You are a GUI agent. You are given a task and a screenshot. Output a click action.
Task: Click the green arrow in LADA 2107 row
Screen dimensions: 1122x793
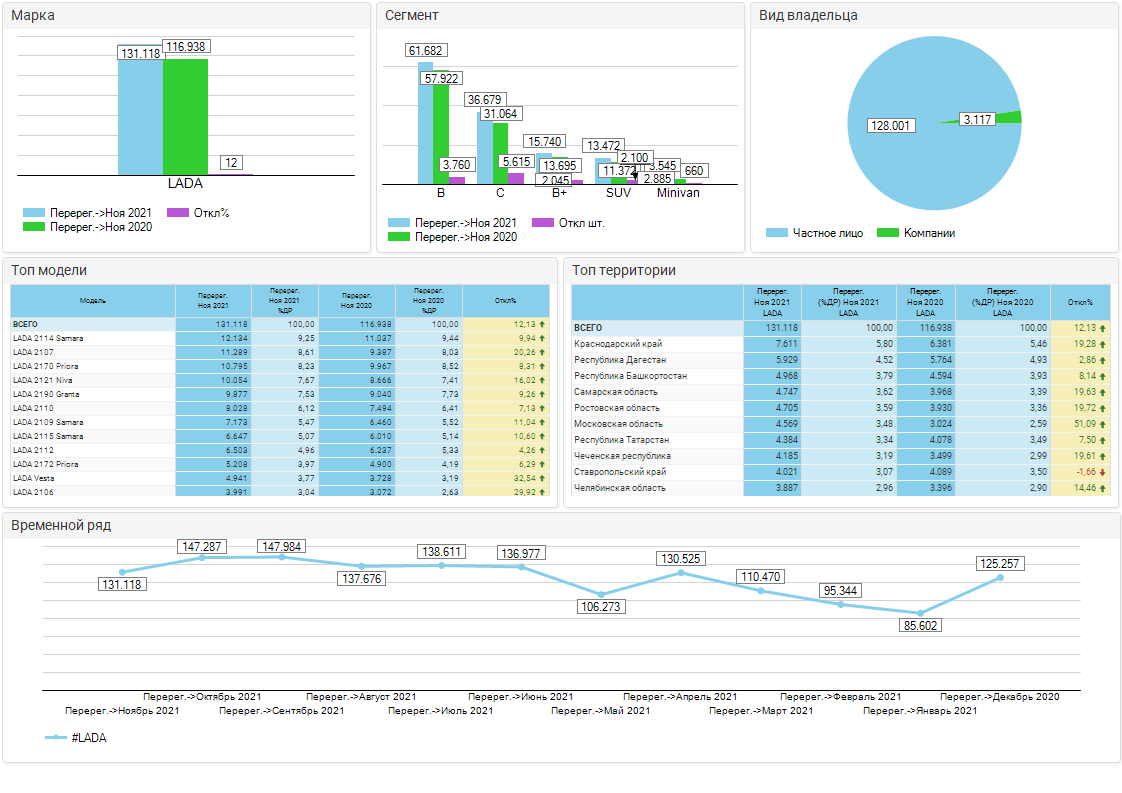click(542, 352)
